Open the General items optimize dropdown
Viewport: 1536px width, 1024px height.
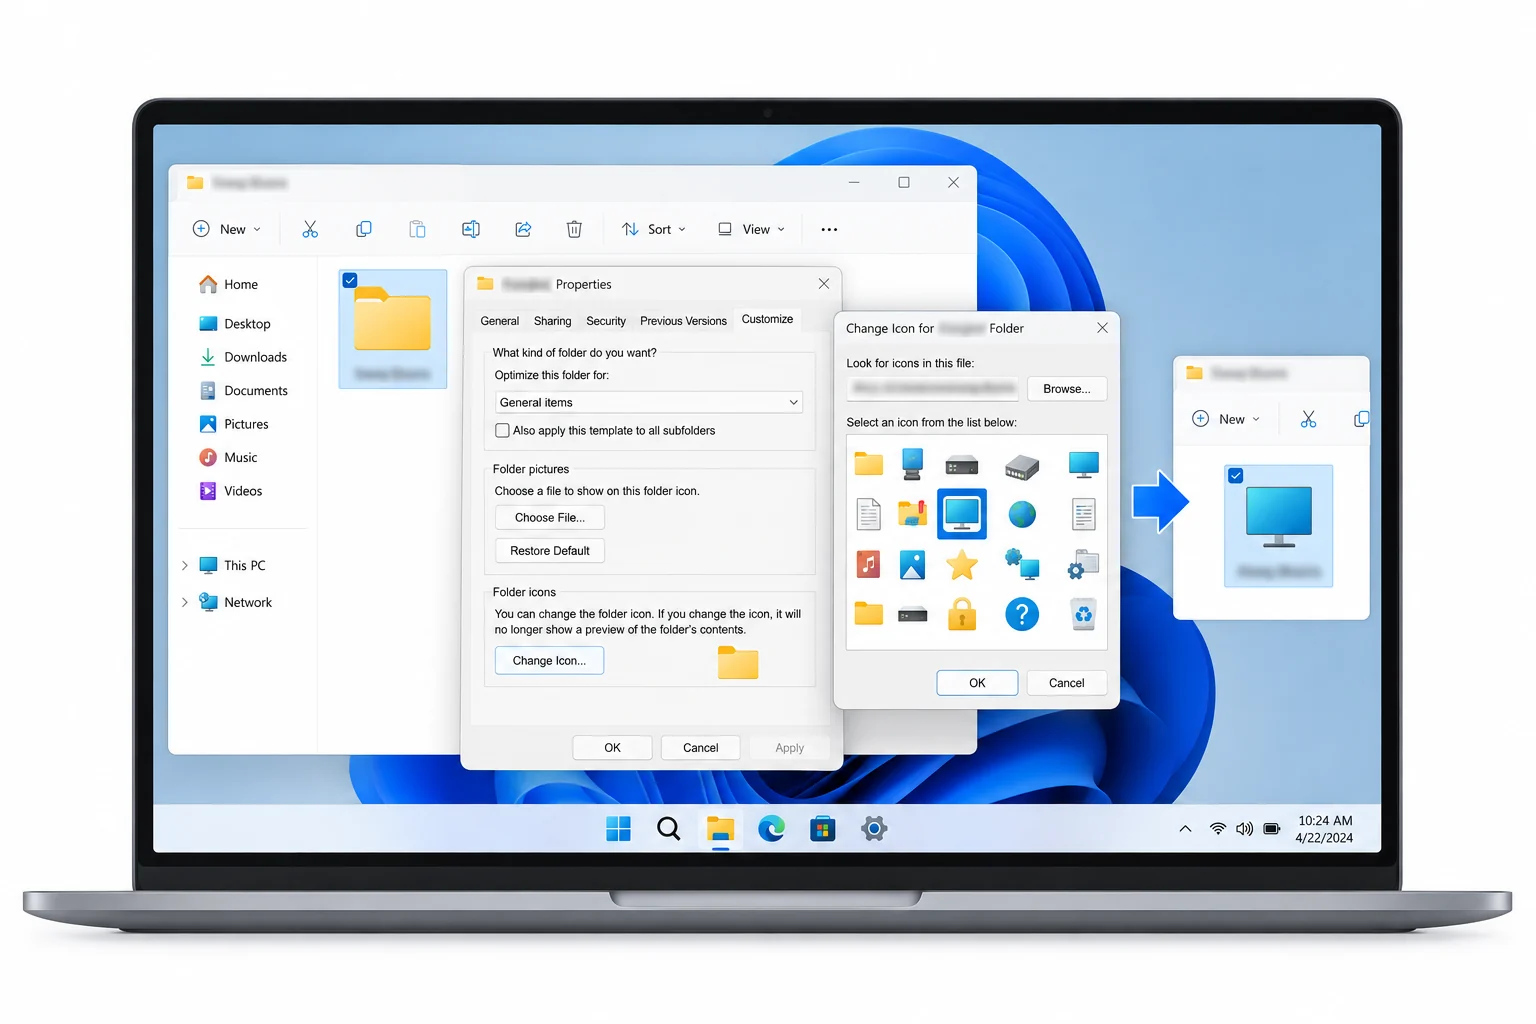[x=649, y=402]
